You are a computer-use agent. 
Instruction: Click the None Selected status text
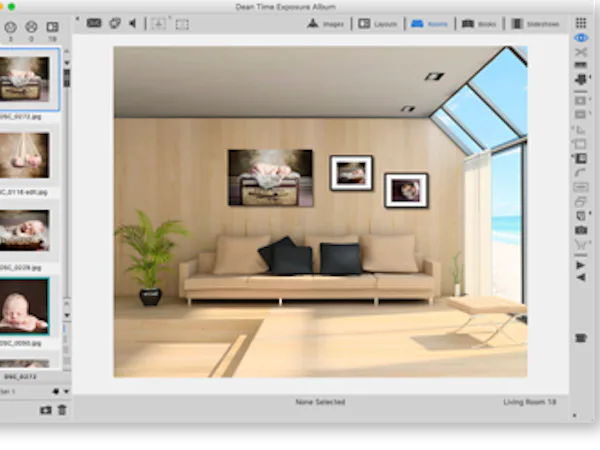(320, 402)
